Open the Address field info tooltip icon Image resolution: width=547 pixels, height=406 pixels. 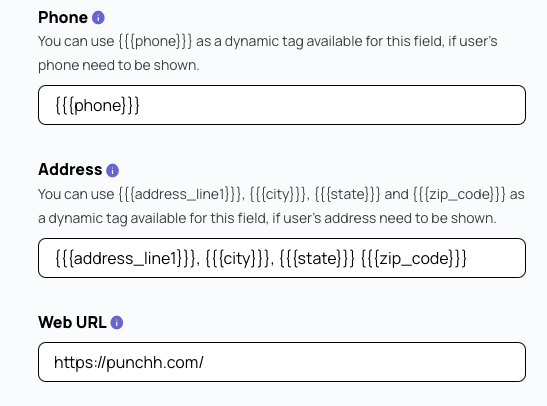tap(112, 171)
